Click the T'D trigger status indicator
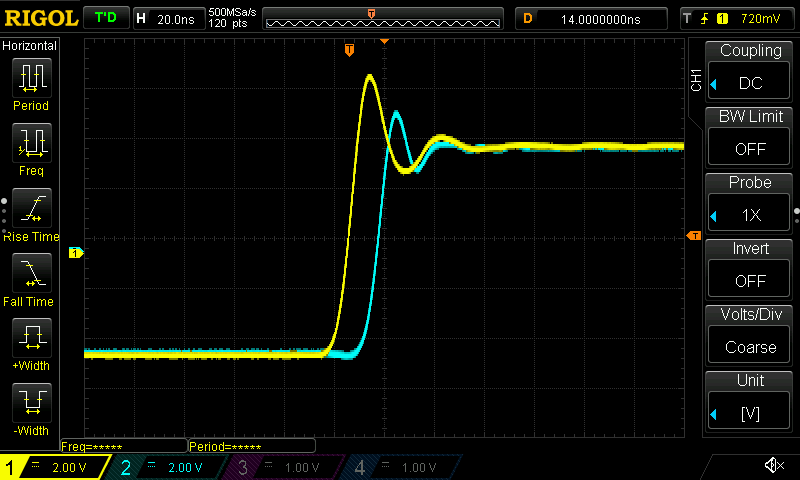Screen dimensions: 800x480 pos(106,18)
